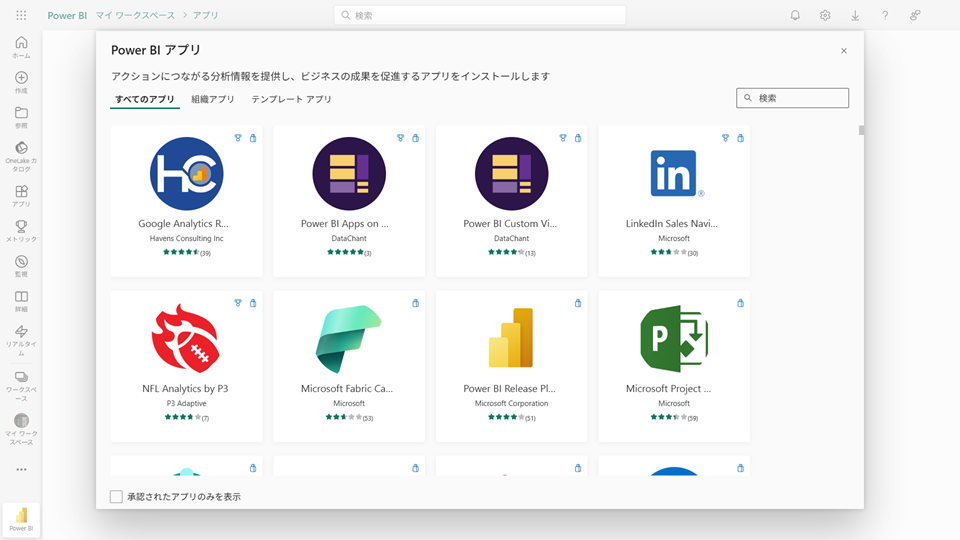This screenshot has width=960, height=540.
Task: Show more sidebar items ellipsis
Action: pyautogui.click(x=21, y=470)
